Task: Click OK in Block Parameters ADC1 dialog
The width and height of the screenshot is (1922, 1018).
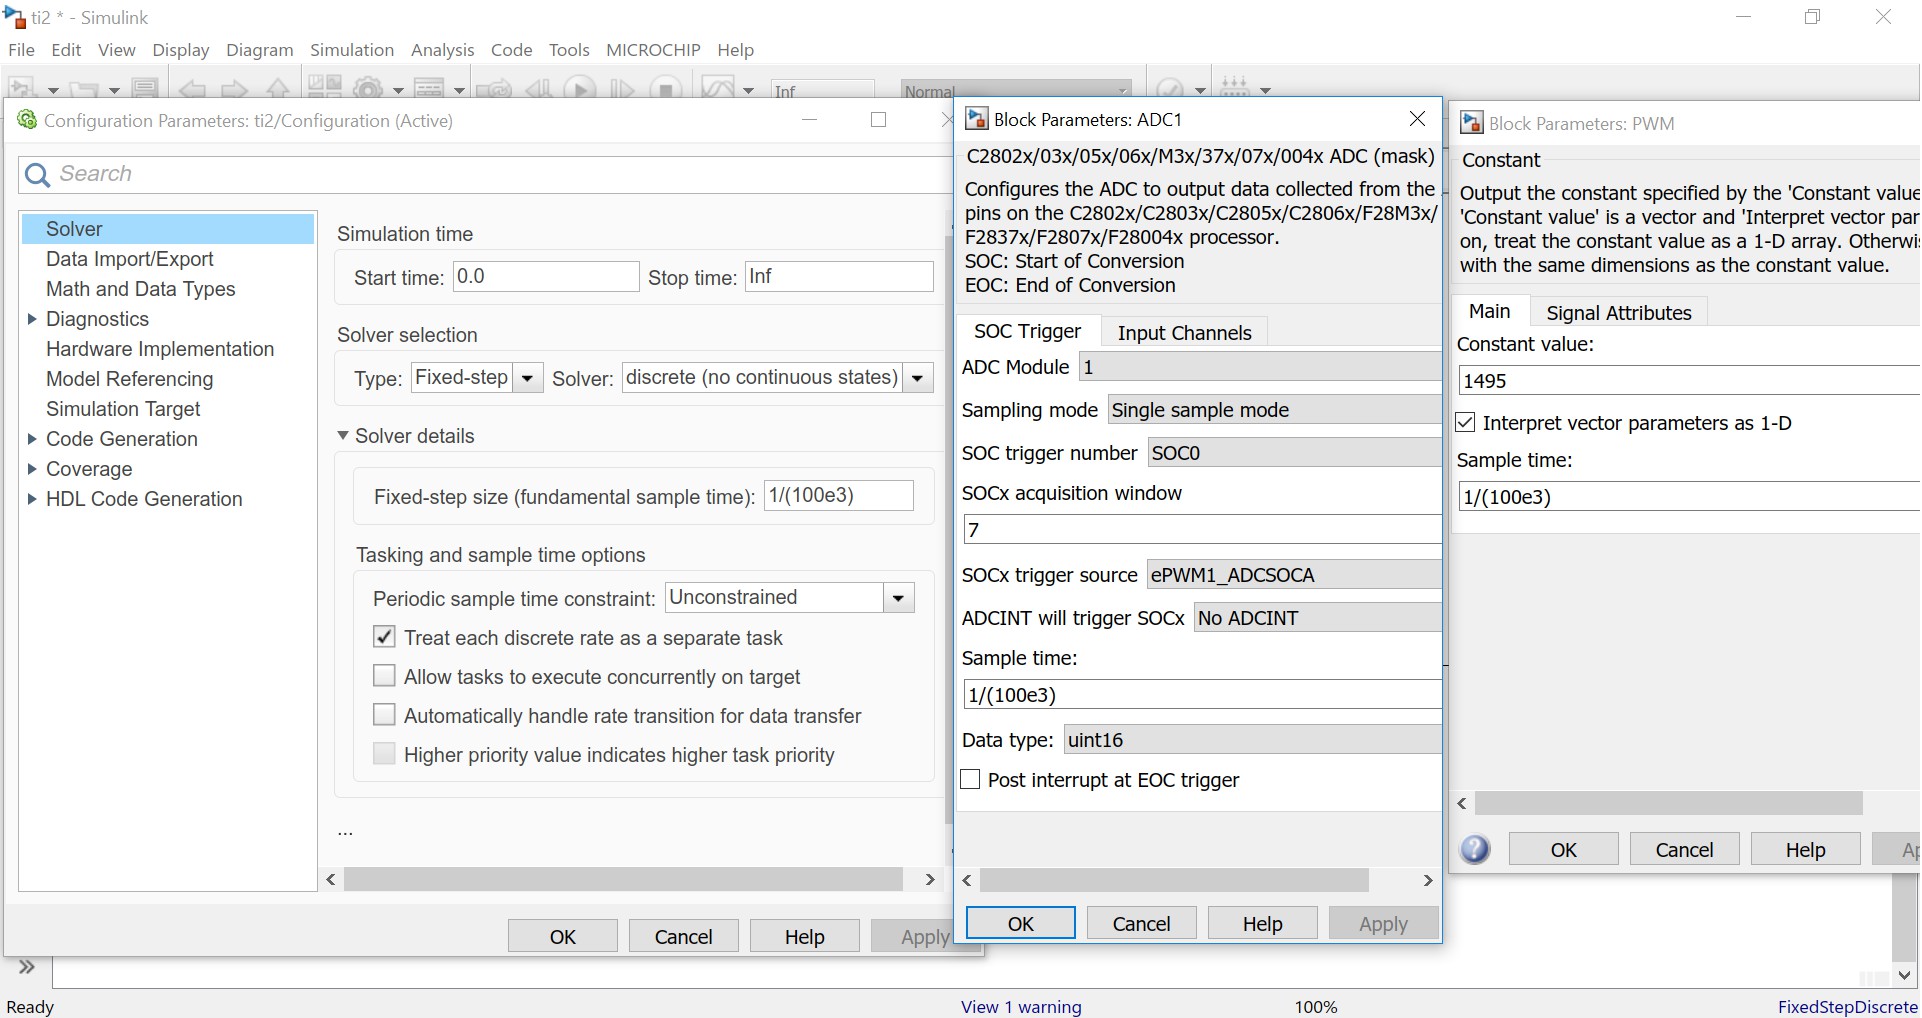Action: (1021, 923)
